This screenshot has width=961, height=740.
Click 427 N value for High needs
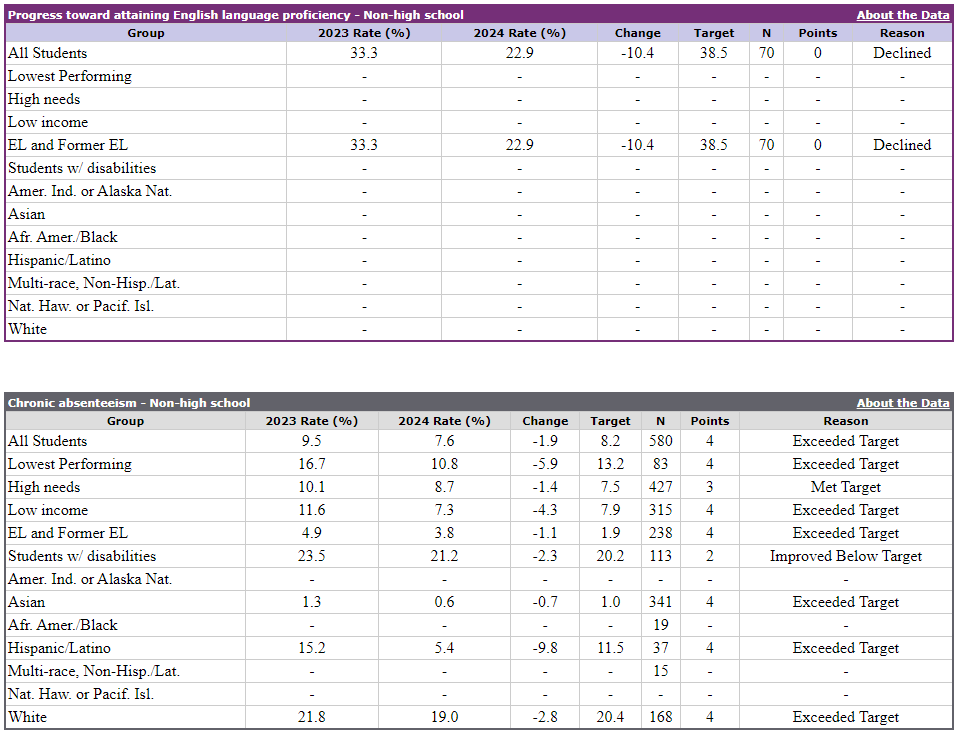[660, 487]
